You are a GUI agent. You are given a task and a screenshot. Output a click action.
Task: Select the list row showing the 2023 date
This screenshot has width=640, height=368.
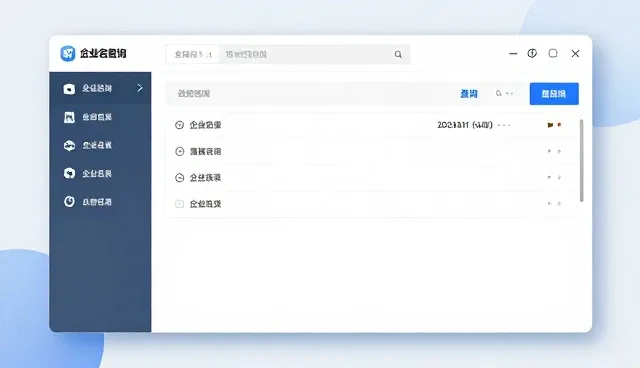tap(372, 125)
